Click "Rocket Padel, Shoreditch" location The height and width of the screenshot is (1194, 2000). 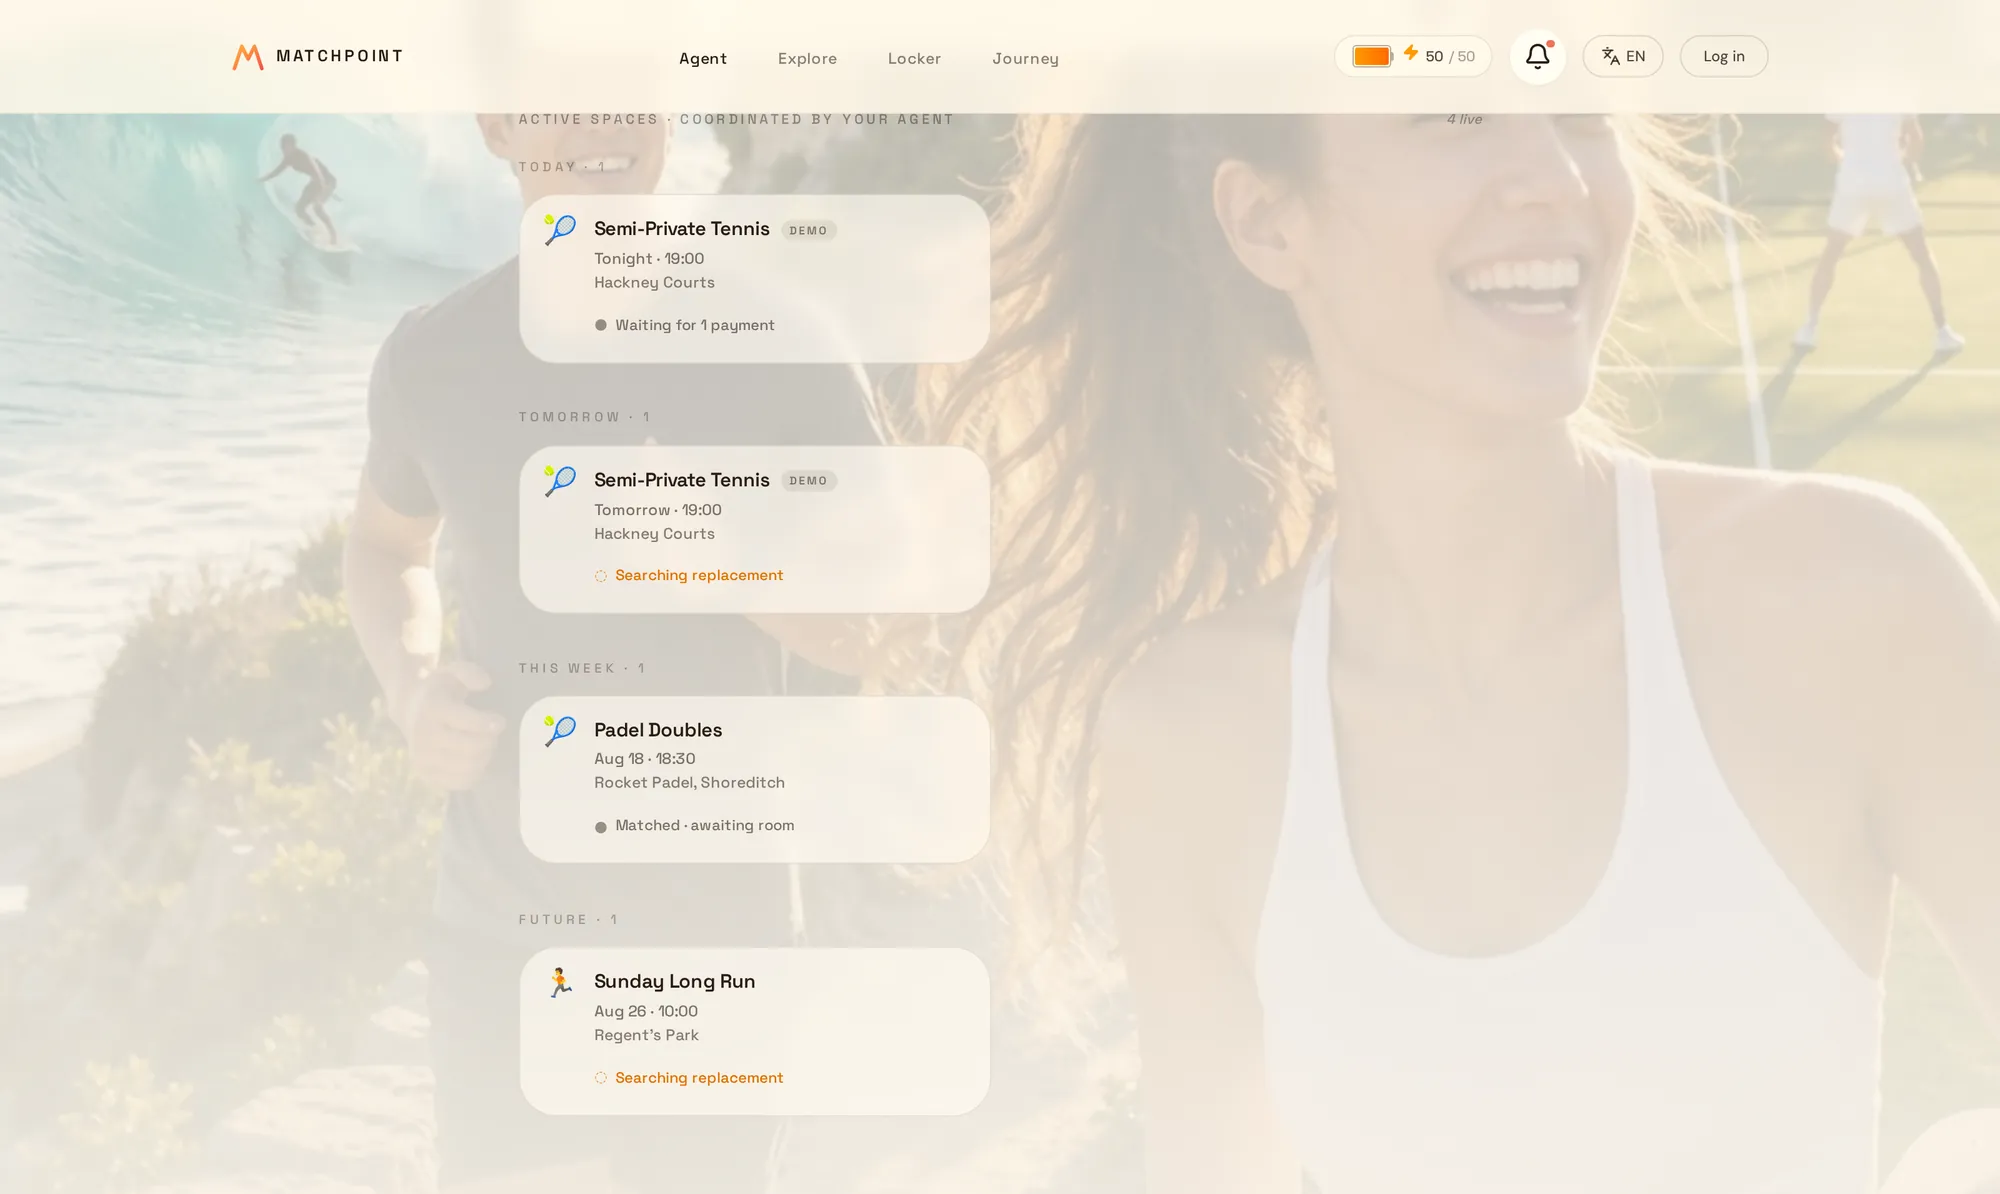(690, 782)
